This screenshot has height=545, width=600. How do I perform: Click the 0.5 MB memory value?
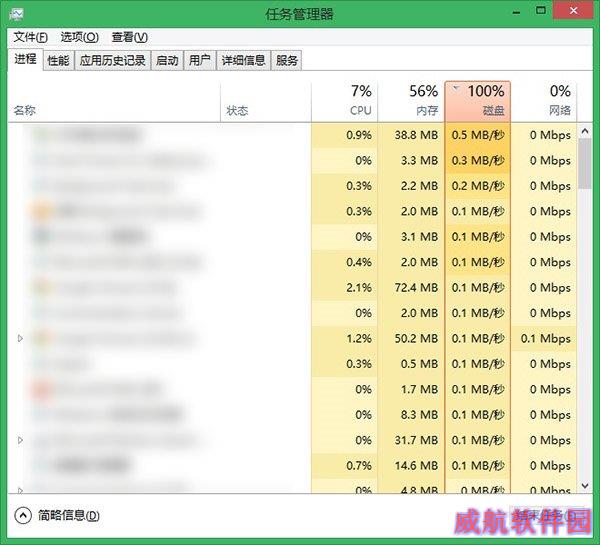point(419,364)
